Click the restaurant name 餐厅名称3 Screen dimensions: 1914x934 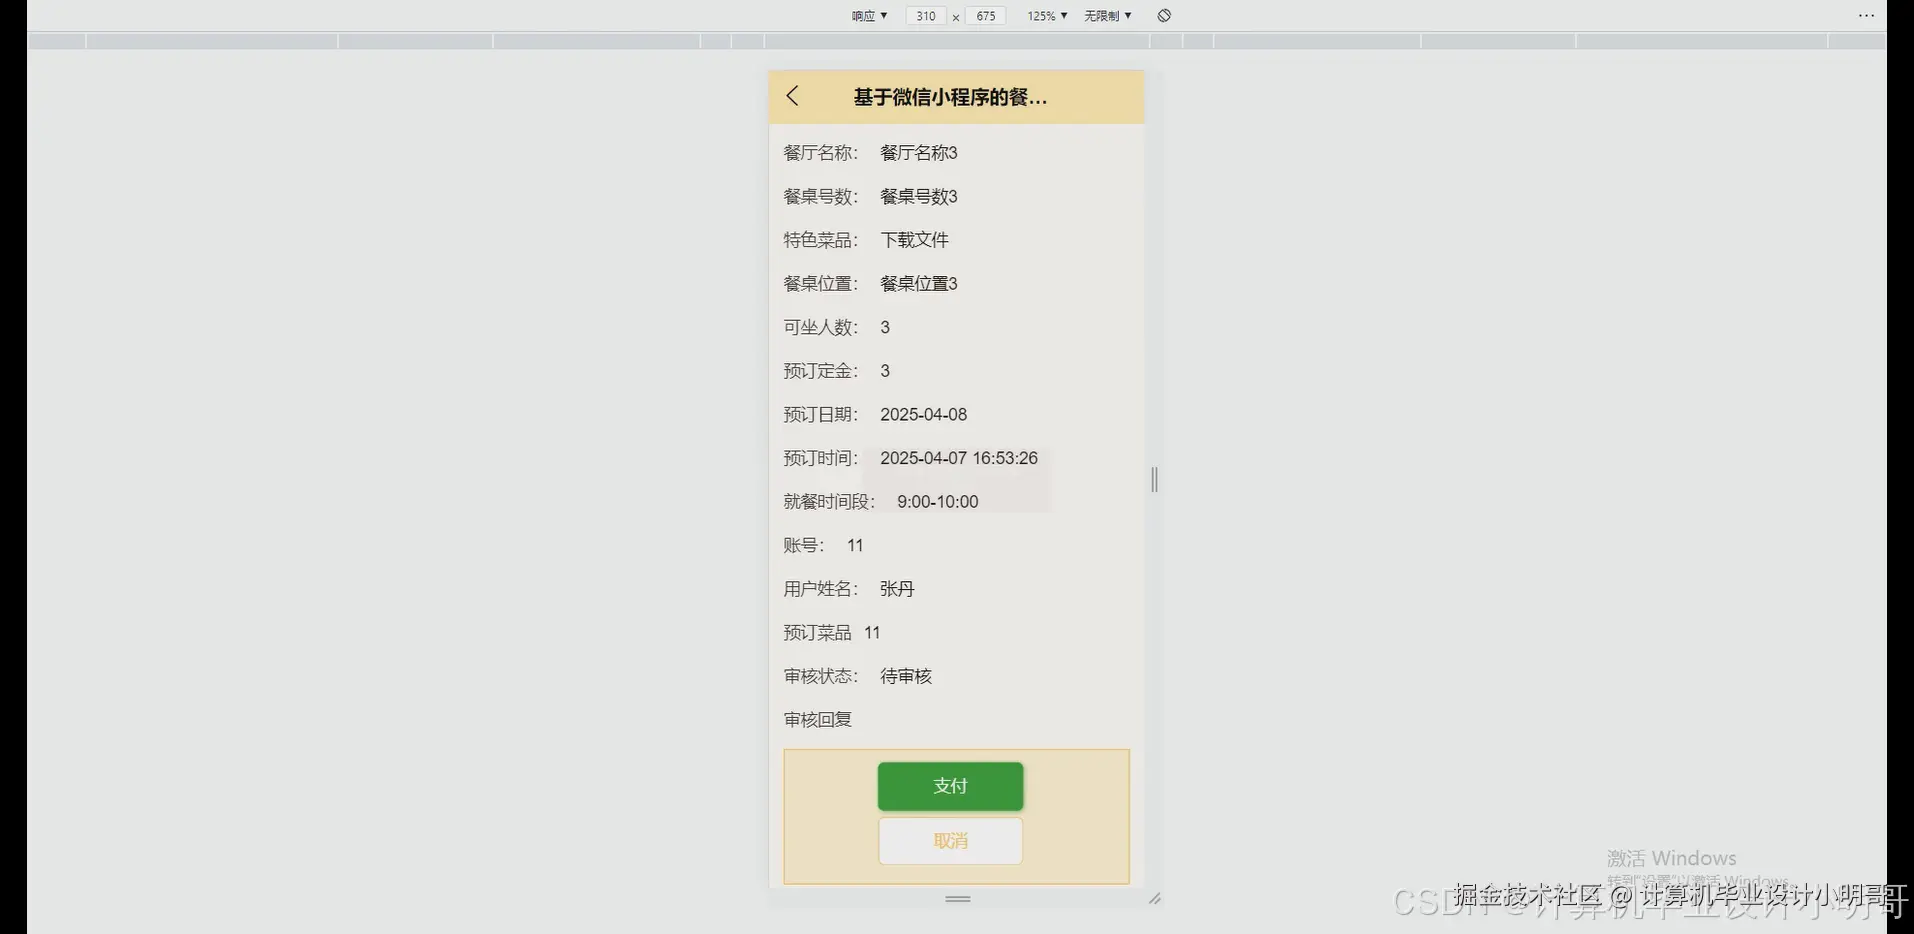click(918, 152)
